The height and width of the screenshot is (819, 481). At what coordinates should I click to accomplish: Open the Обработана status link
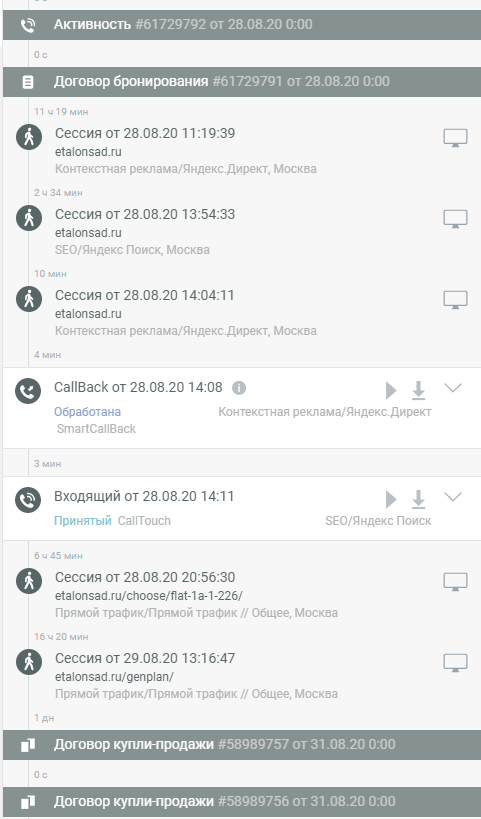click(87, 412)
